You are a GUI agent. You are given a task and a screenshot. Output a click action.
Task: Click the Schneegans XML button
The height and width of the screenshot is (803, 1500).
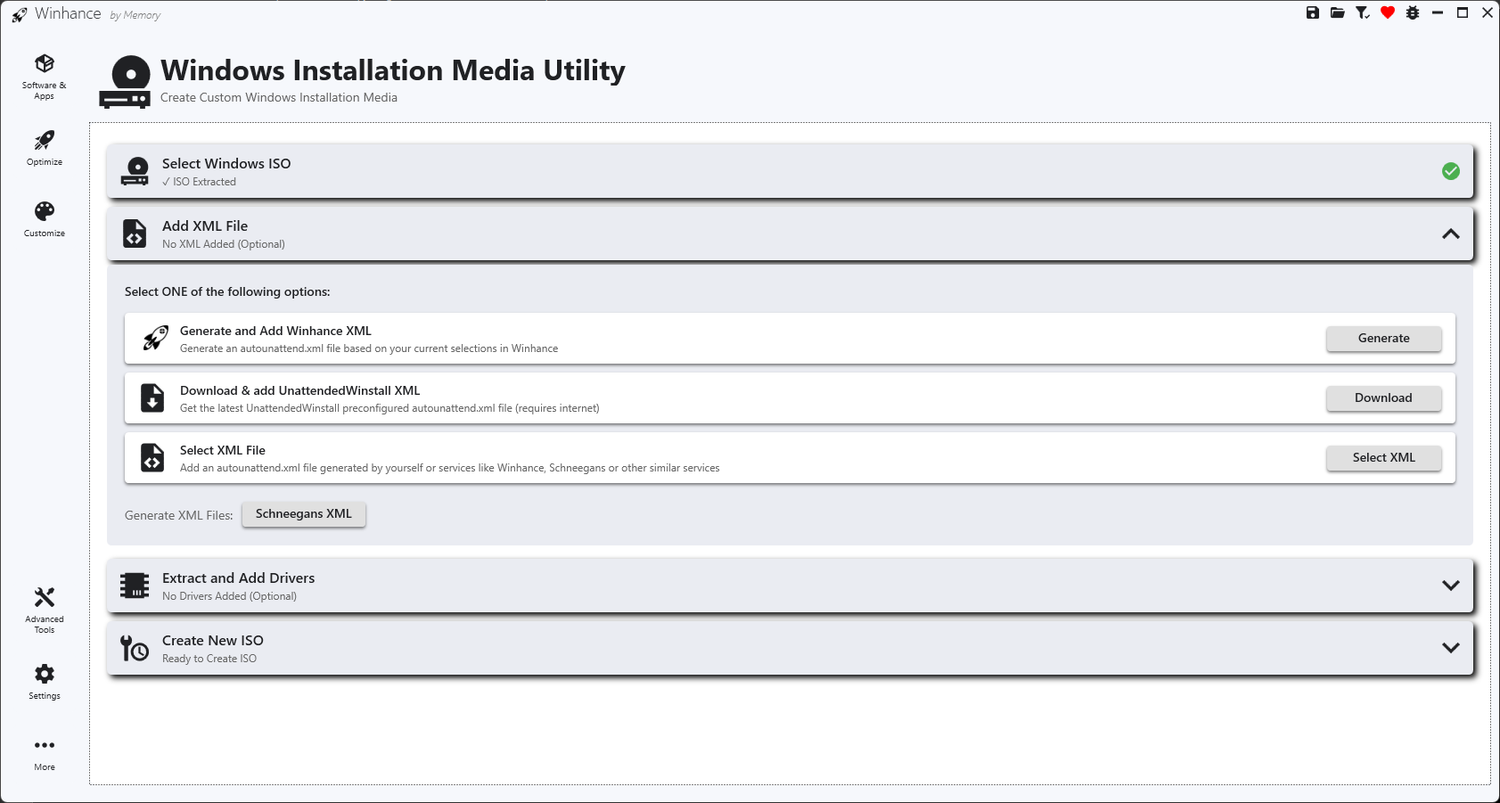(x=304, y=514)
